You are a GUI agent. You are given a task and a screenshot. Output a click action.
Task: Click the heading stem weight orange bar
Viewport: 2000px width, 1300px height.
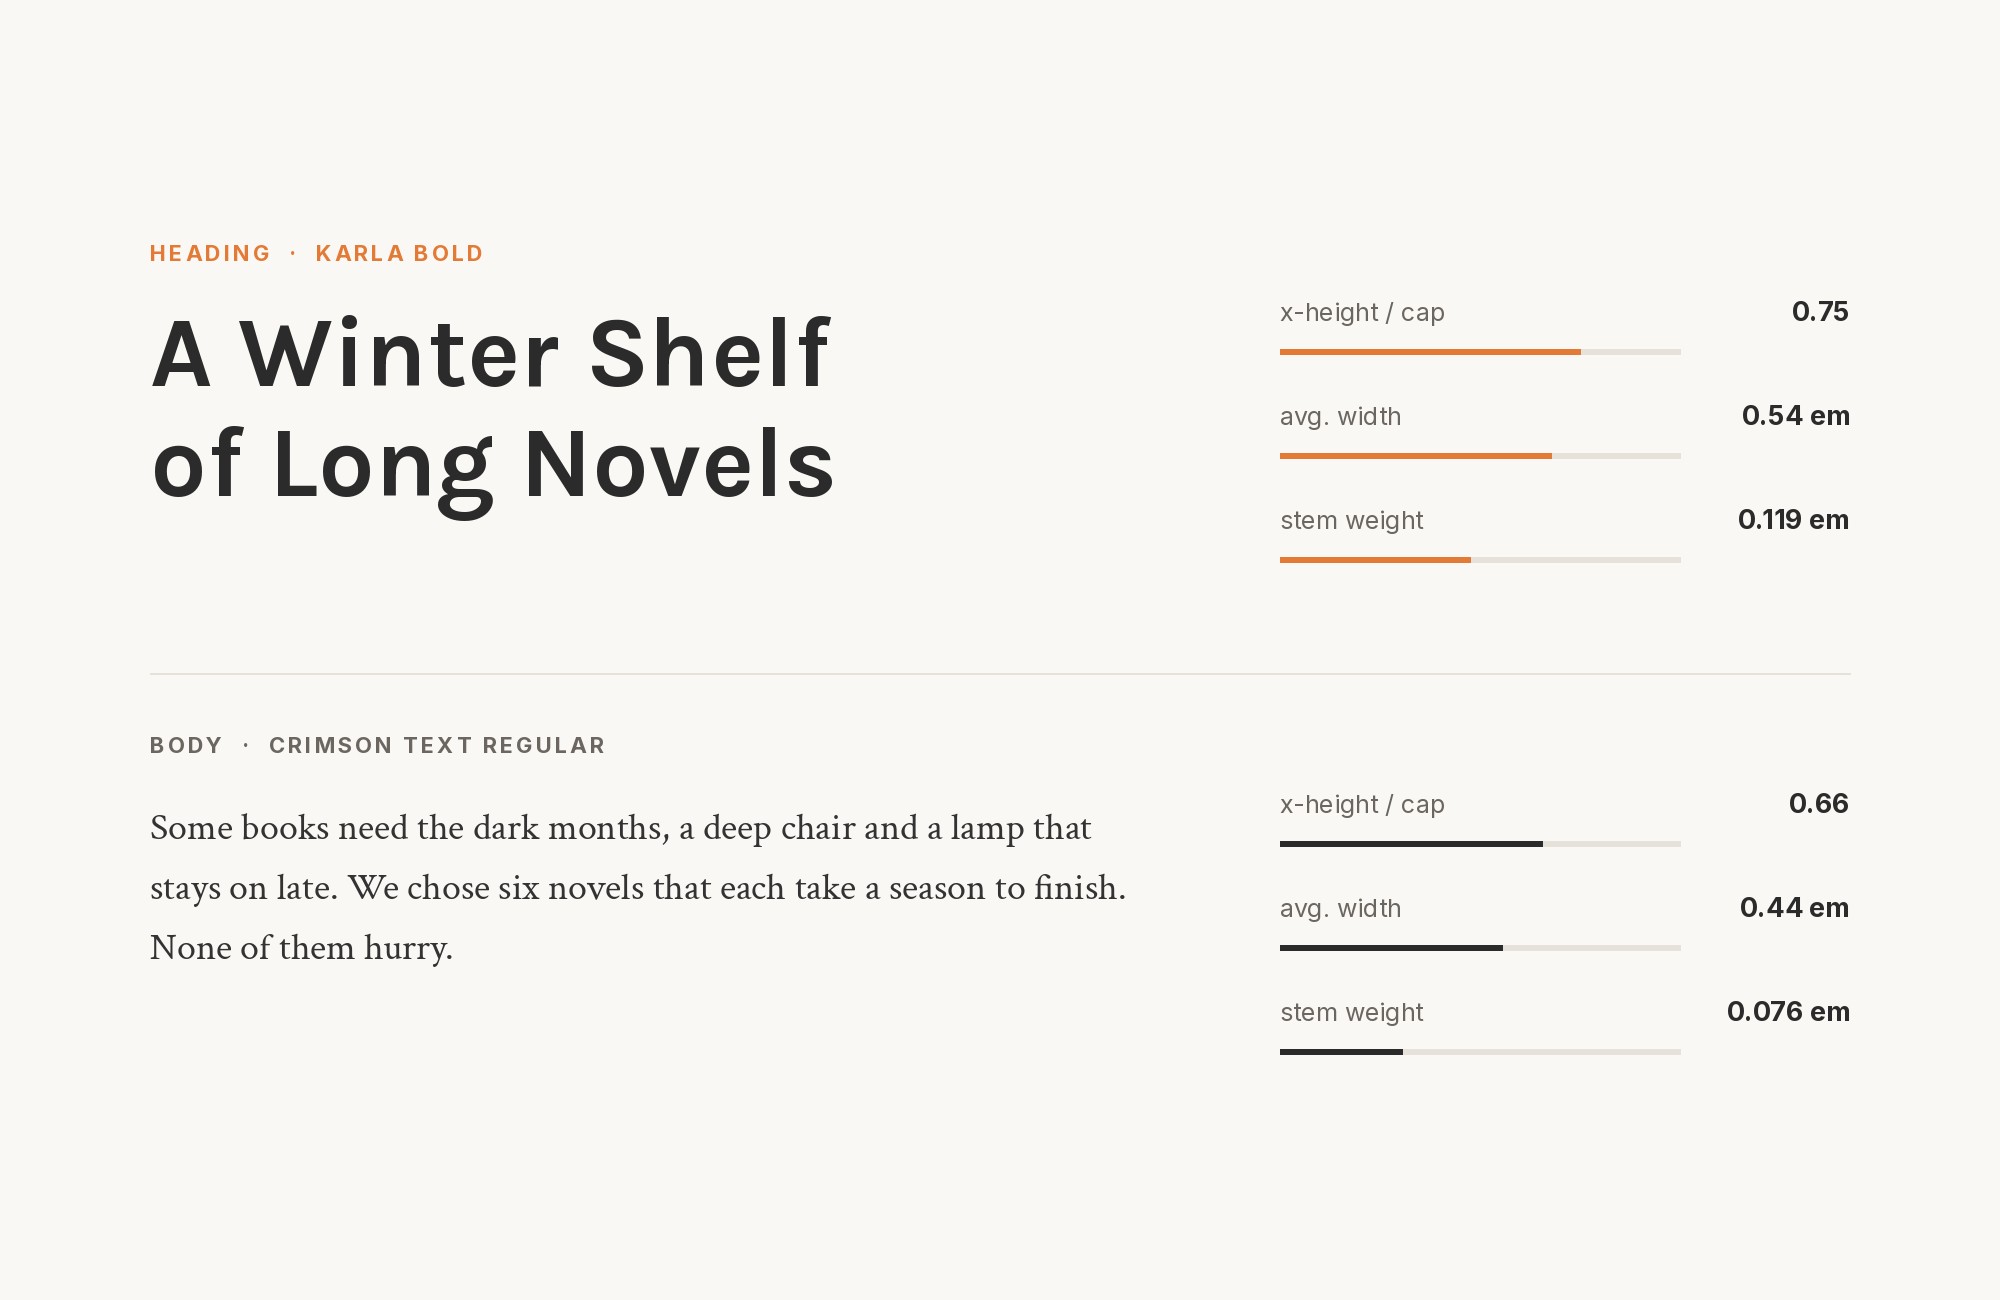(x=1375, y=560)
